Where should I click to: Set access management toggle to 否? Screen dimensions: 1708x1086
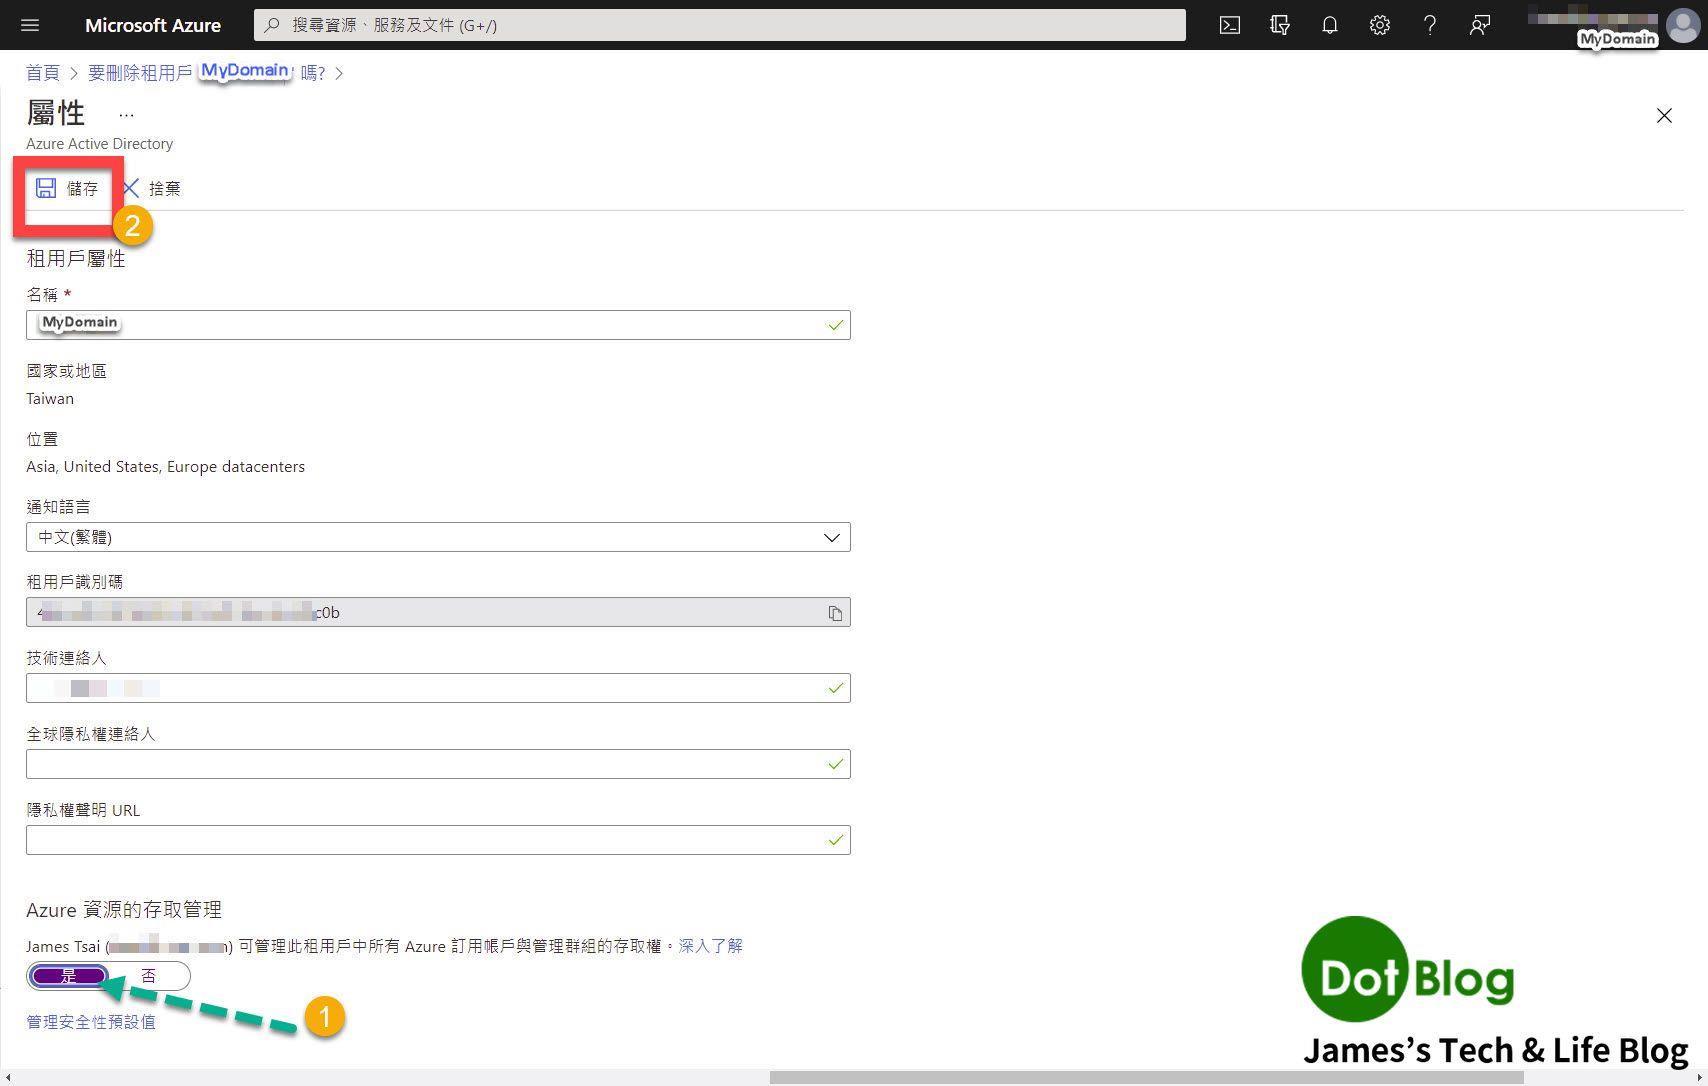pyautogui.click(x=149, y=976)
